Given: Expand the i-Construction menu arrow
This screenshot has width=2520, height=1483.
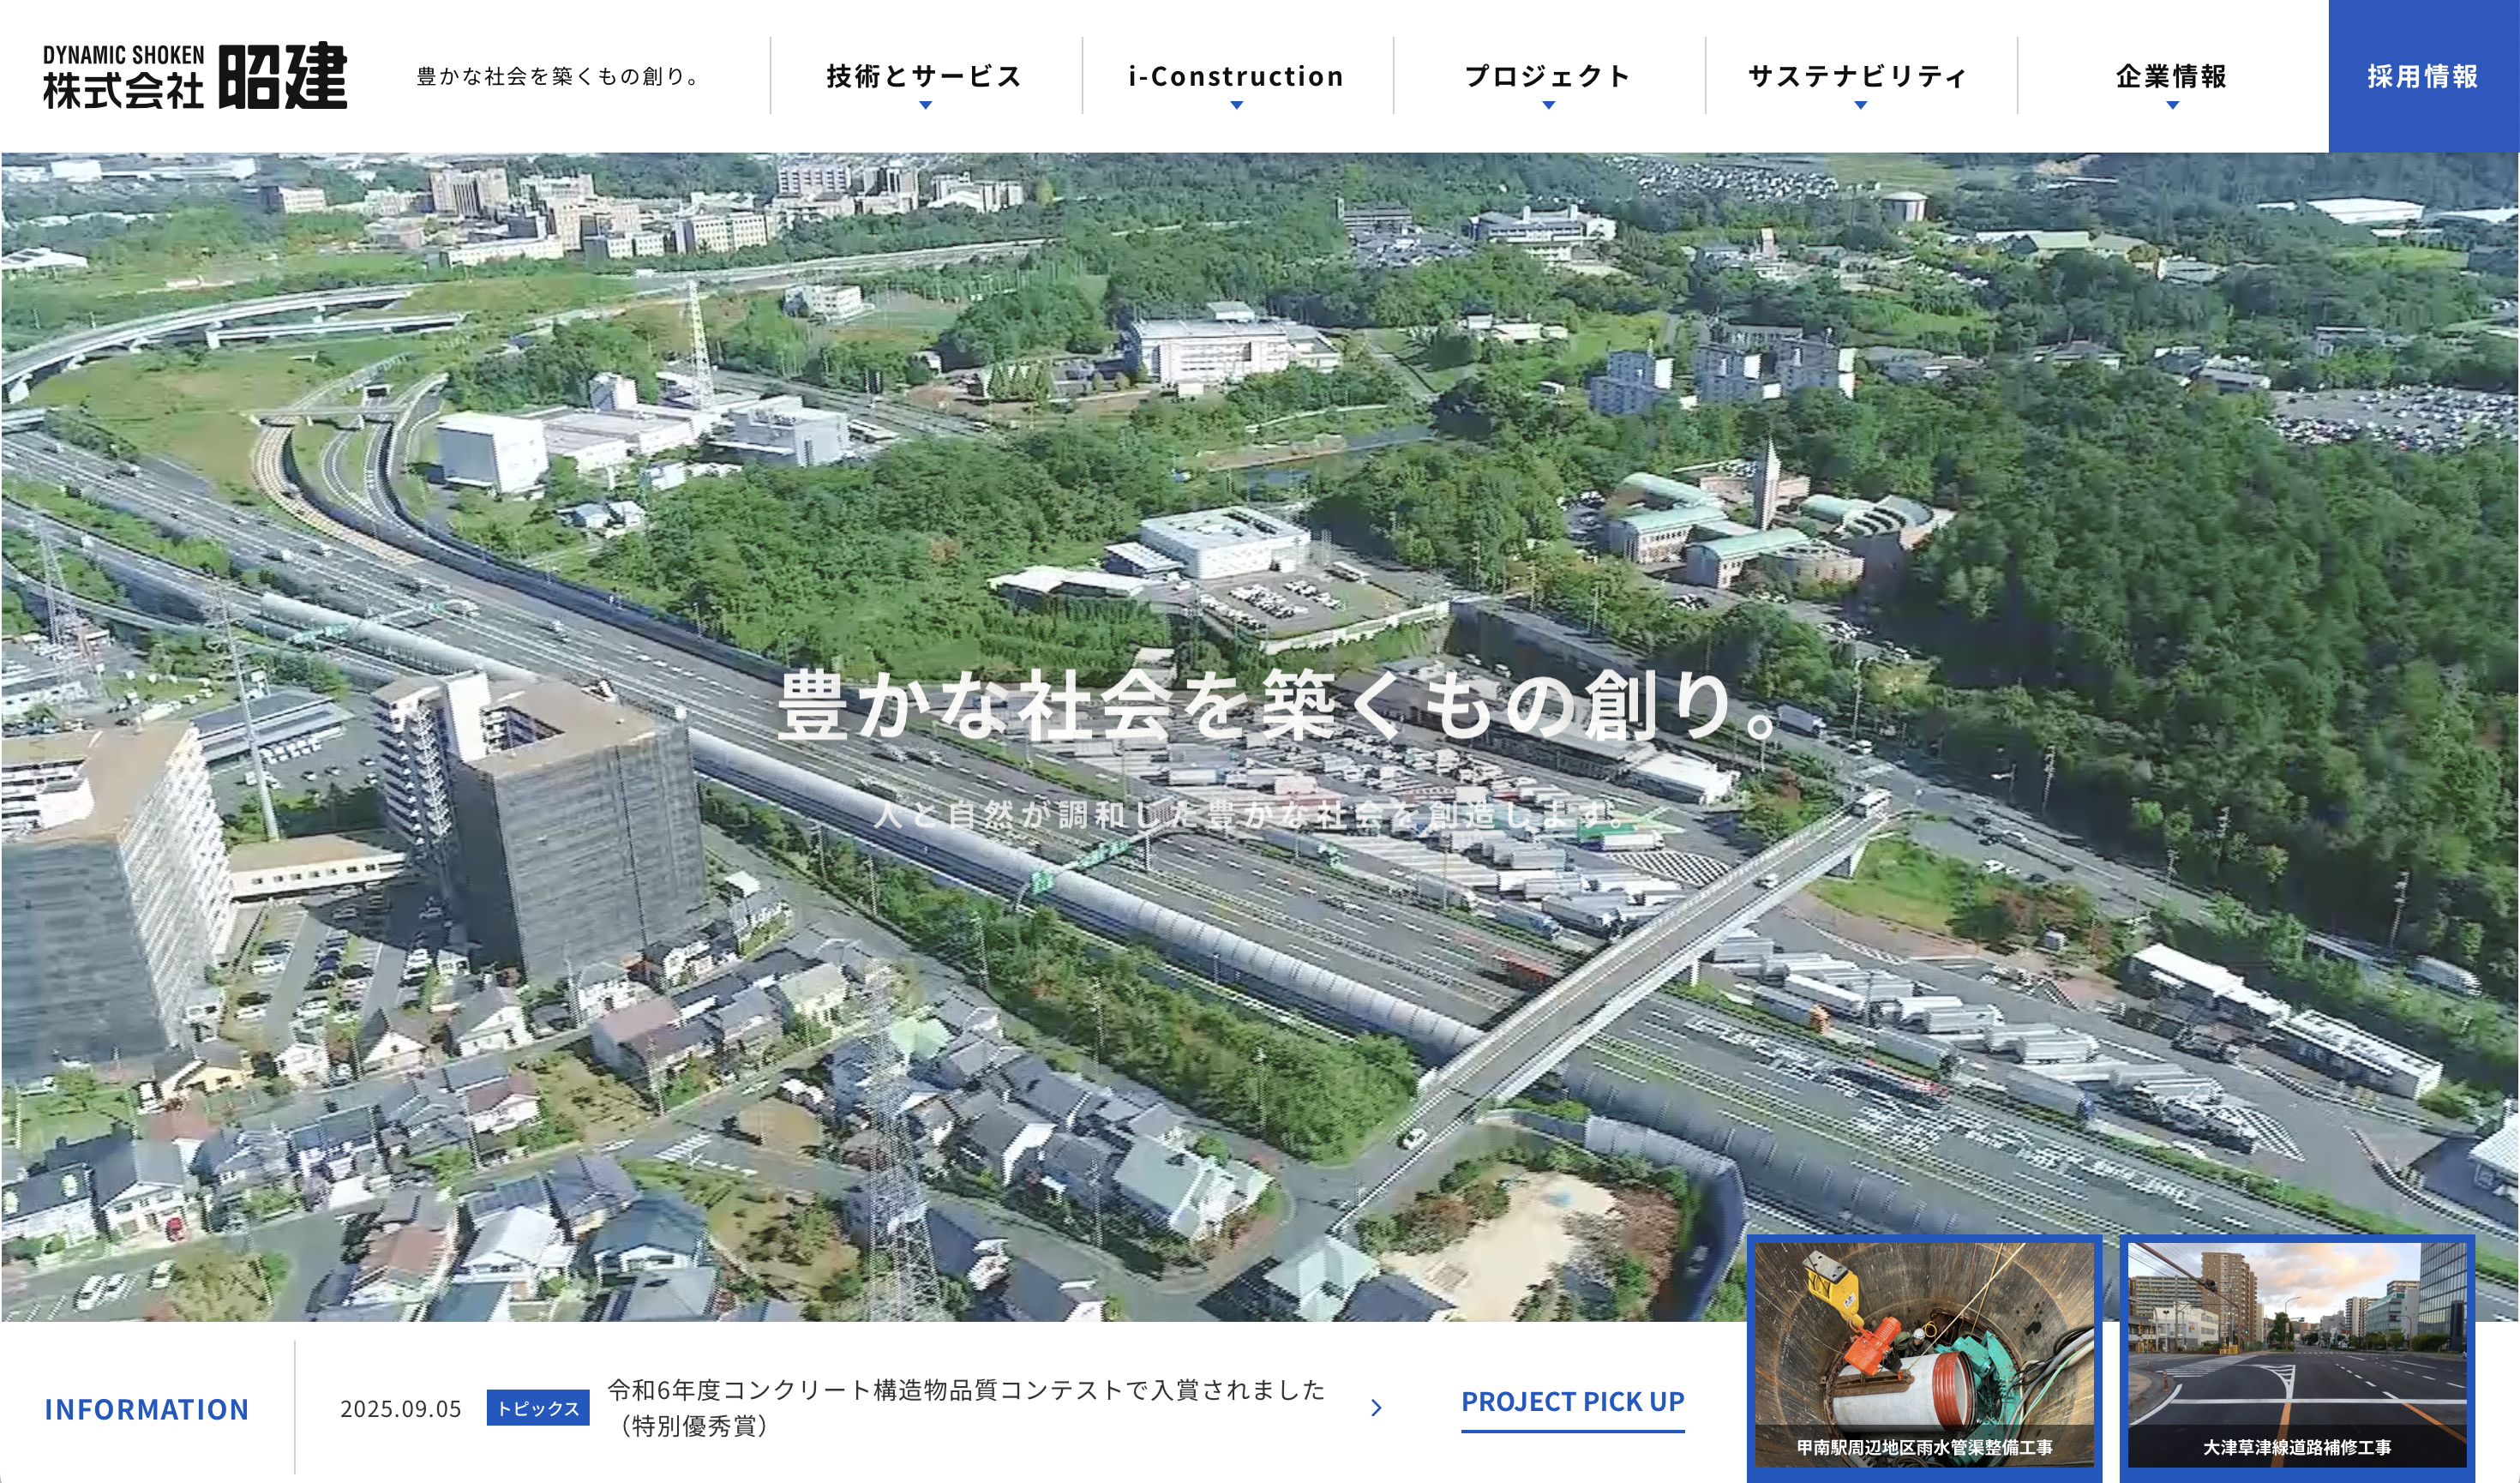Looking at the screenshot, I should 1237,105.
